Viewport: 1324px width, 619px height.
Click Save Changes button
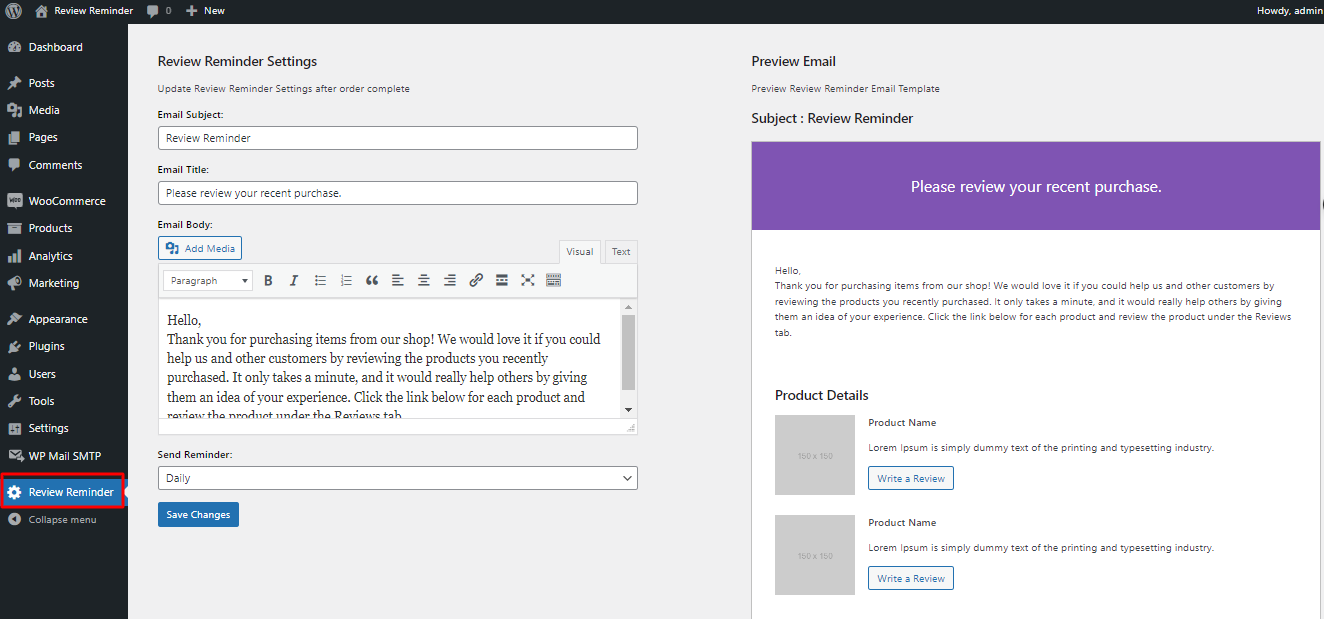[198, 514]
